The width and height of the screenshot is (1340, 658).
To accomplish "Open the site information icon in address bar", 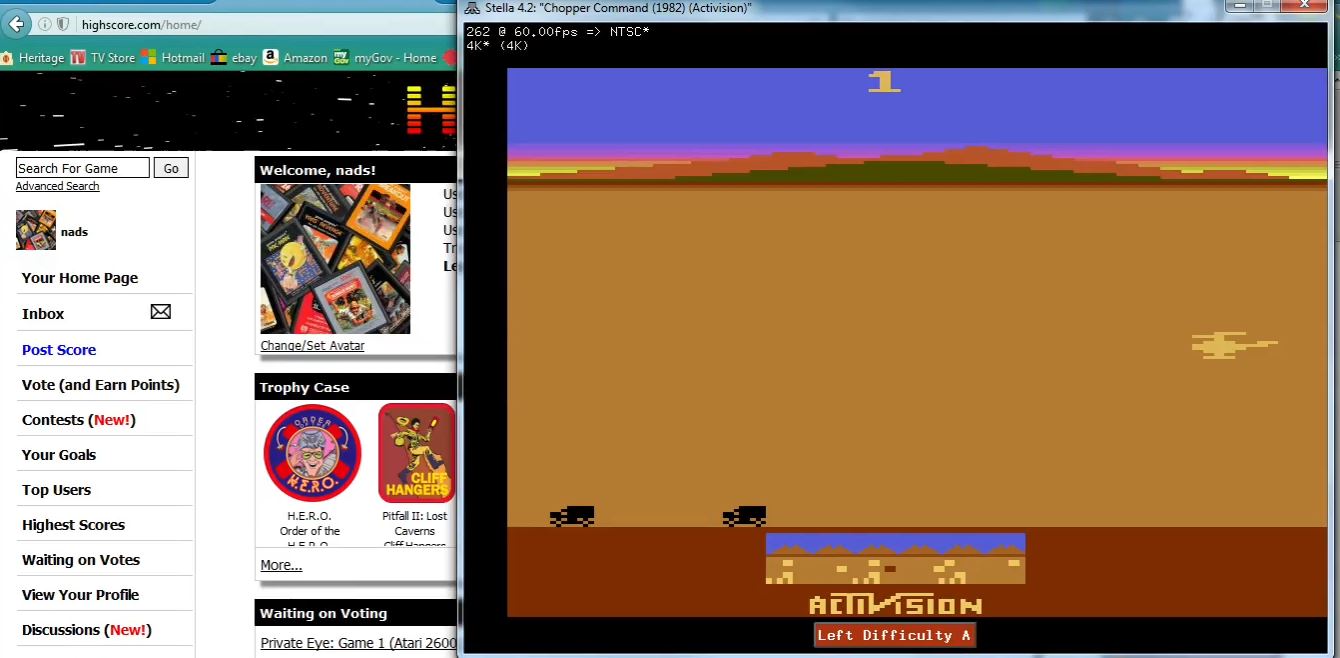I will click(45, 24).
